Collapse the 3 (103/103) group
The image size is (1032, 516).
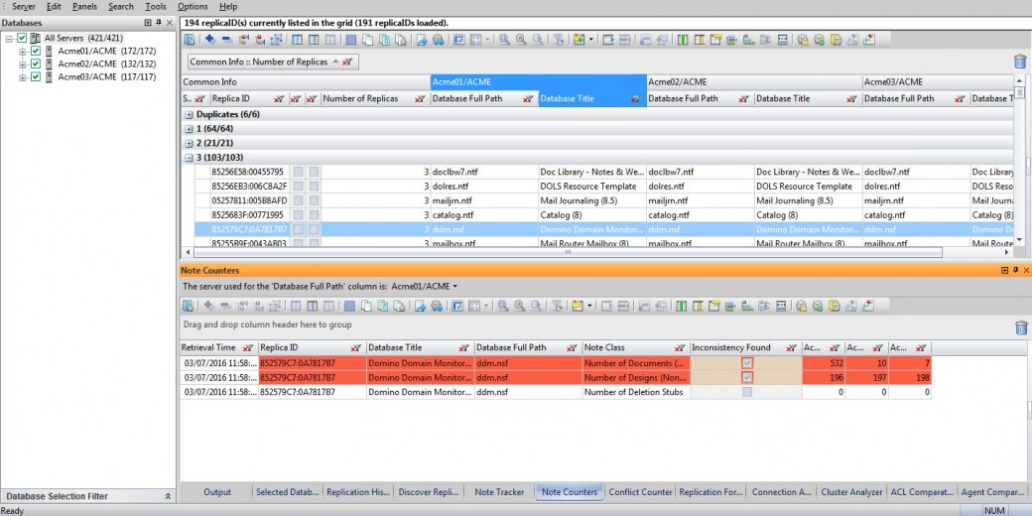click(189, 158)
